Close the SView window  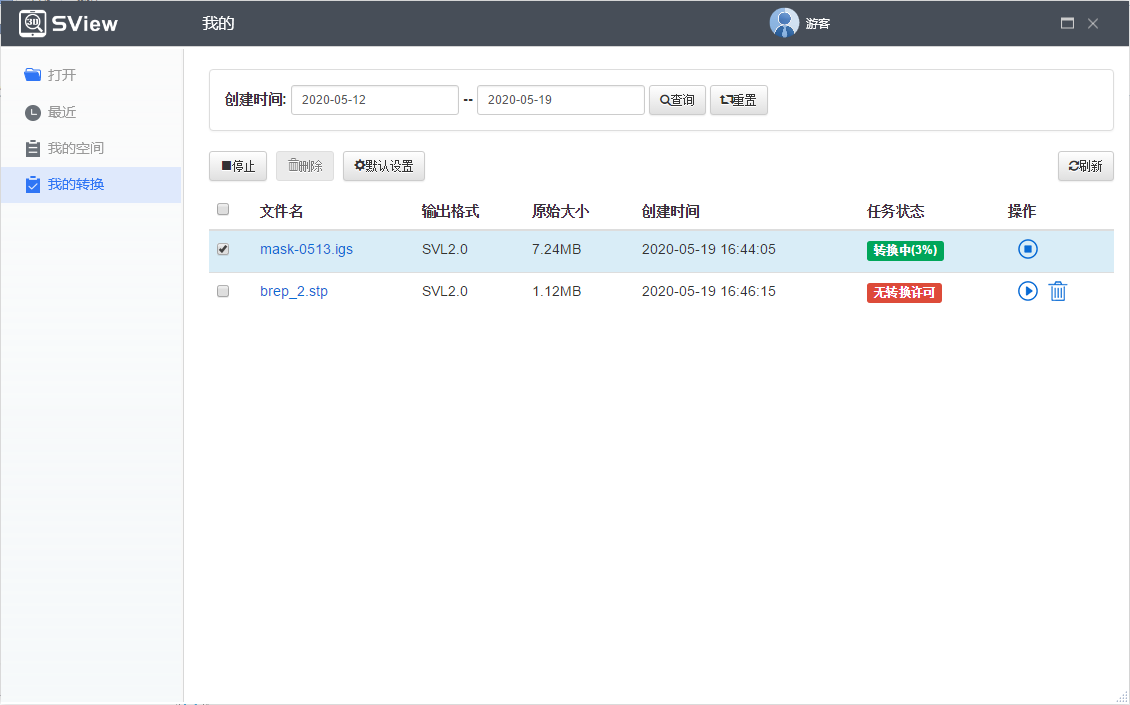tap(1093, 23)
